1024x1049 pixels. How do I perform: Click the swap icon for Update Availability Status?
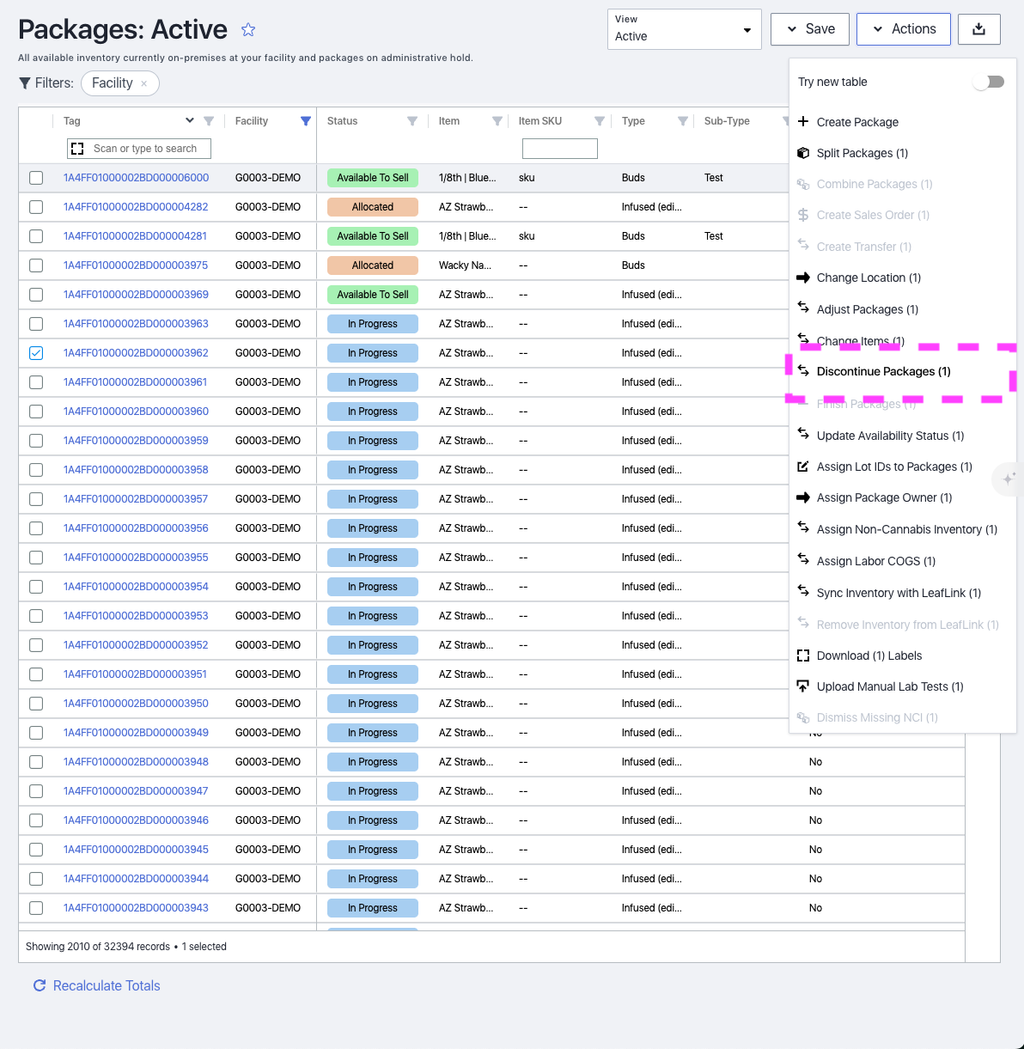click(x=803, y=434)
